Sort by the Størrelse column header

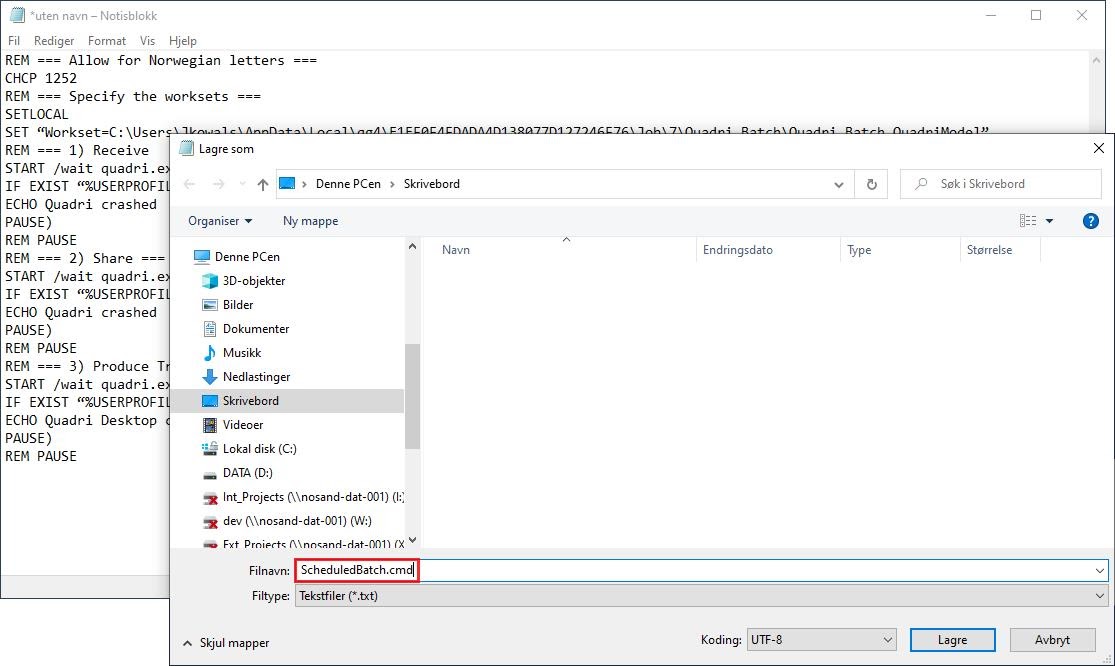coord(989,250)
